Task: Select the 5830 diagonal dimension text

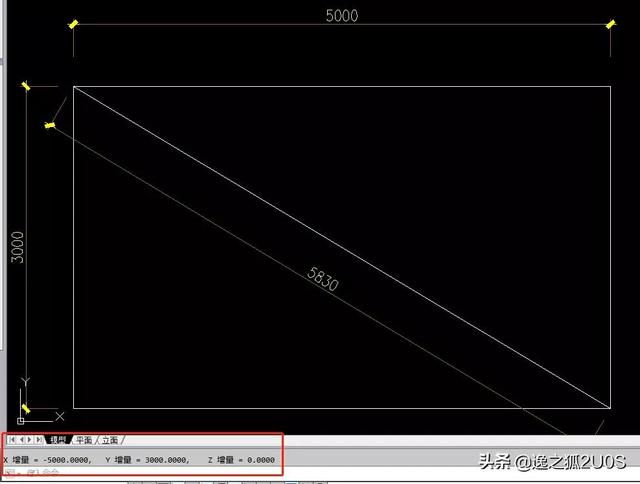Action: (x=322, y=279)
